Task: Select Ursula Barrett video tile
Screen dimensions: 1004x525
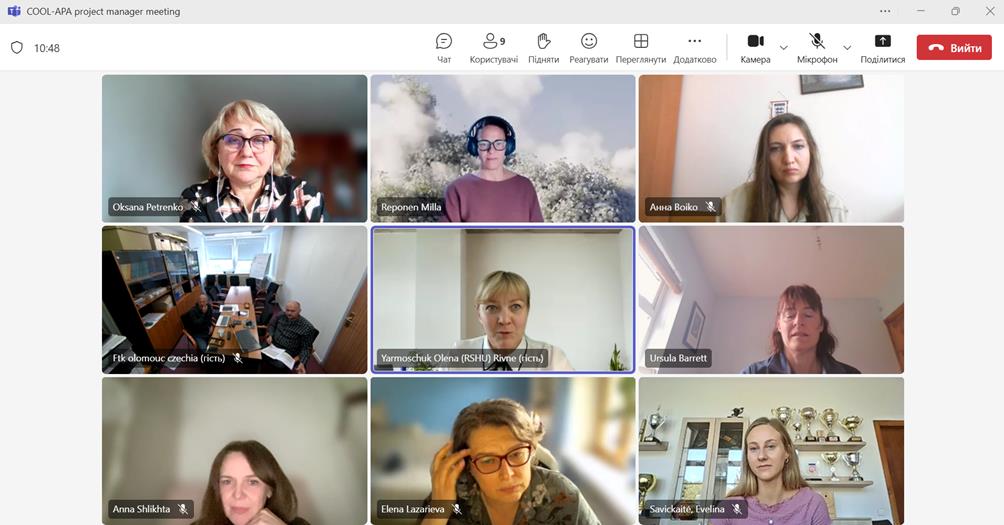Action: pos(771,299)
